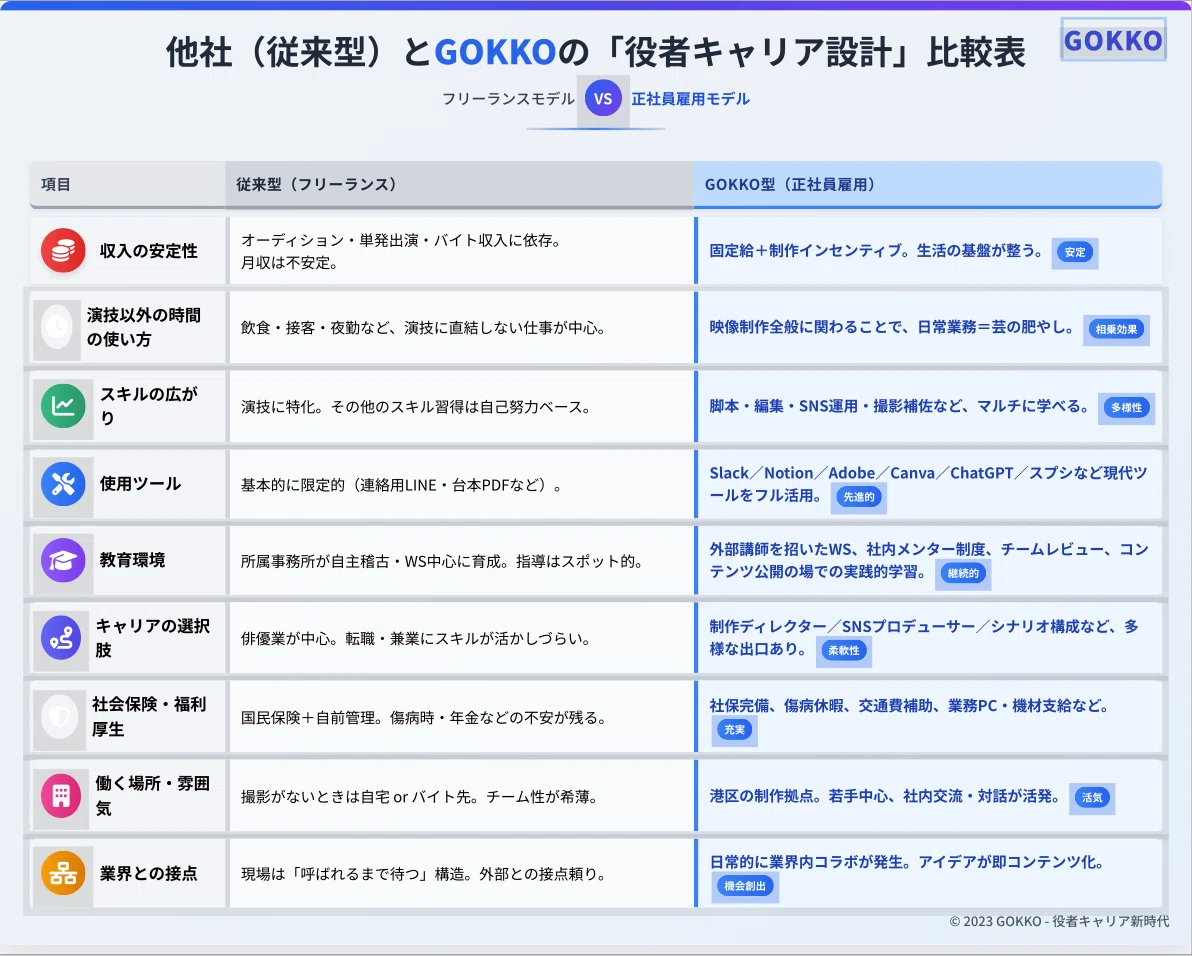Click the orange network icon for 業界との接点
The image size is (1192, 956).
click(x=63, y=873)
